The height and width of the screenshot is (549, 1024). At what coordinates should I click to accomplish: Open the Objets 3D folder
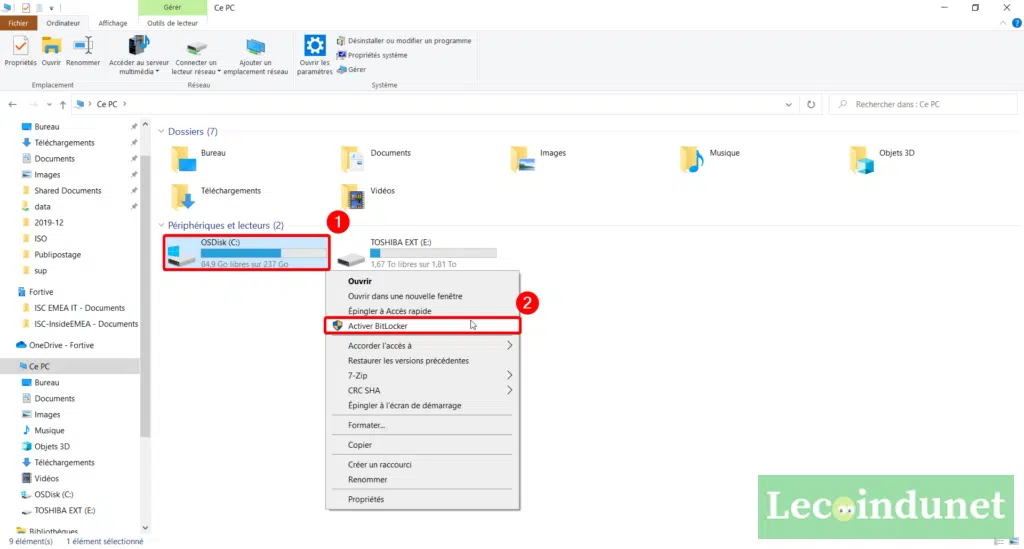pos(882,159)
